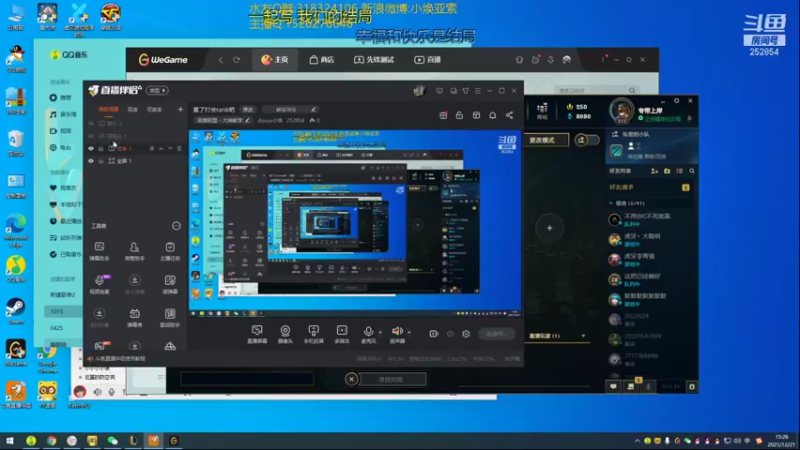The height and width of the screenshot is (450, 800).
Task: Open the 多人连麦 tool in the toolbox
Action: point(134,284)
